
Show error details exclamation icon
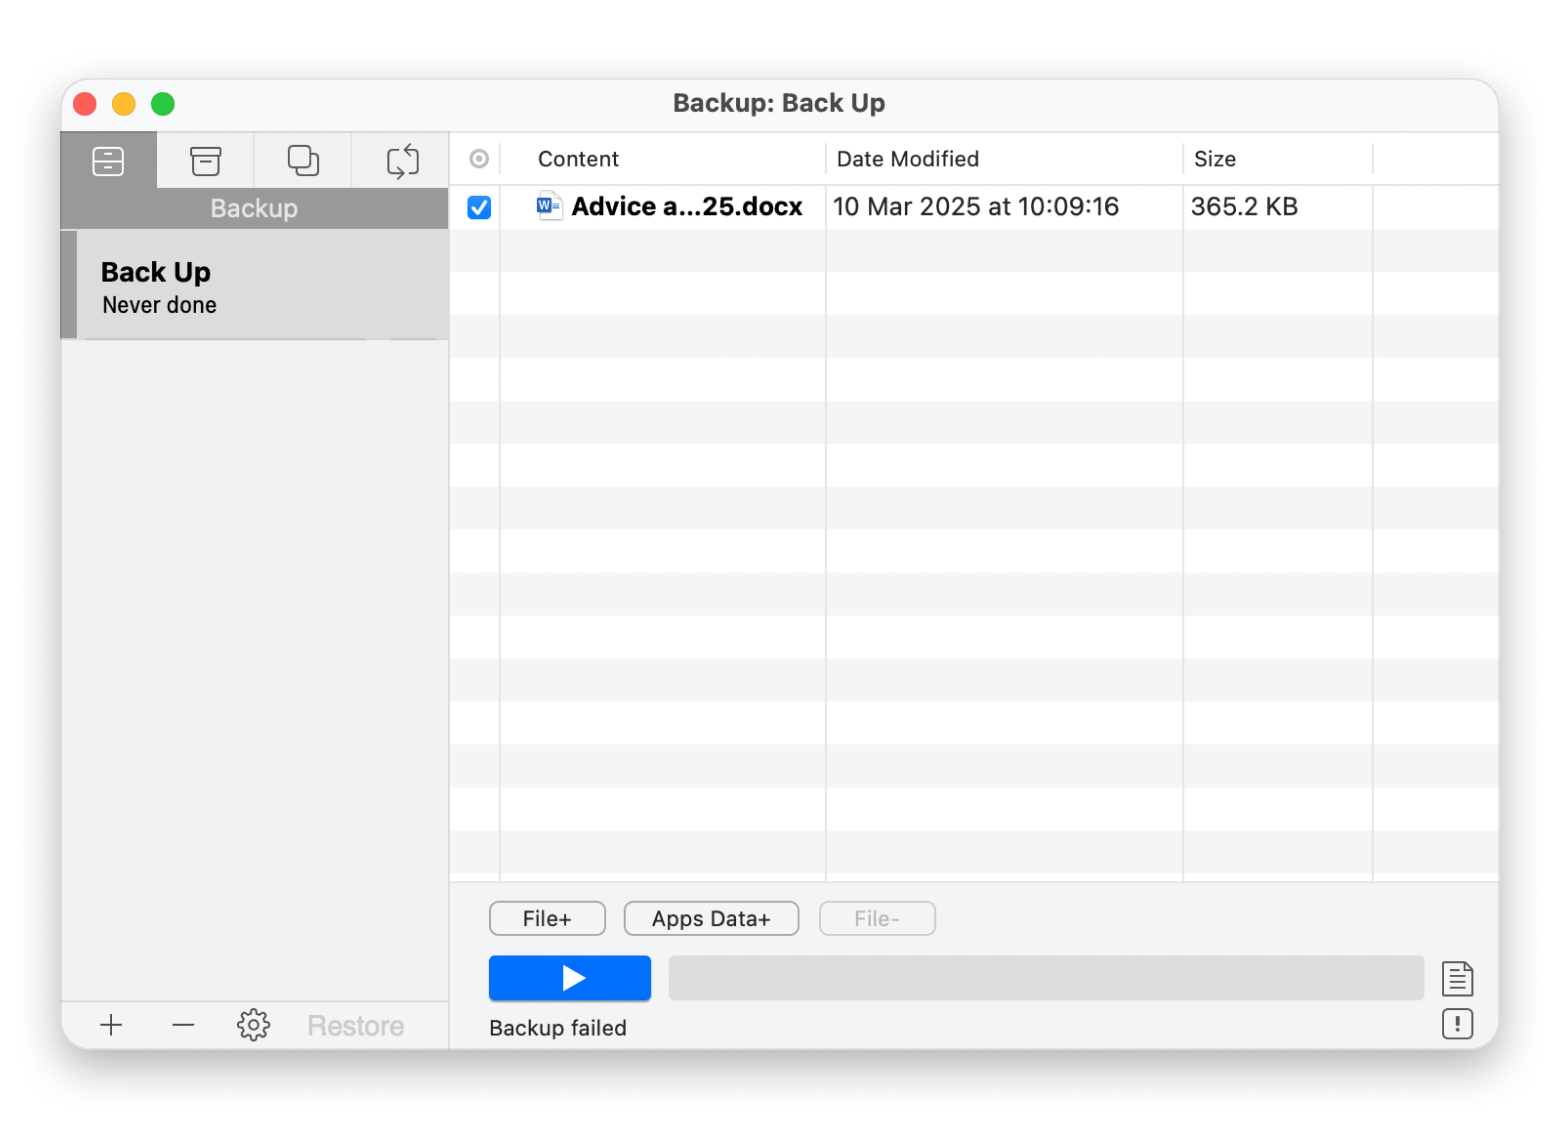tap(1457, 1024)
